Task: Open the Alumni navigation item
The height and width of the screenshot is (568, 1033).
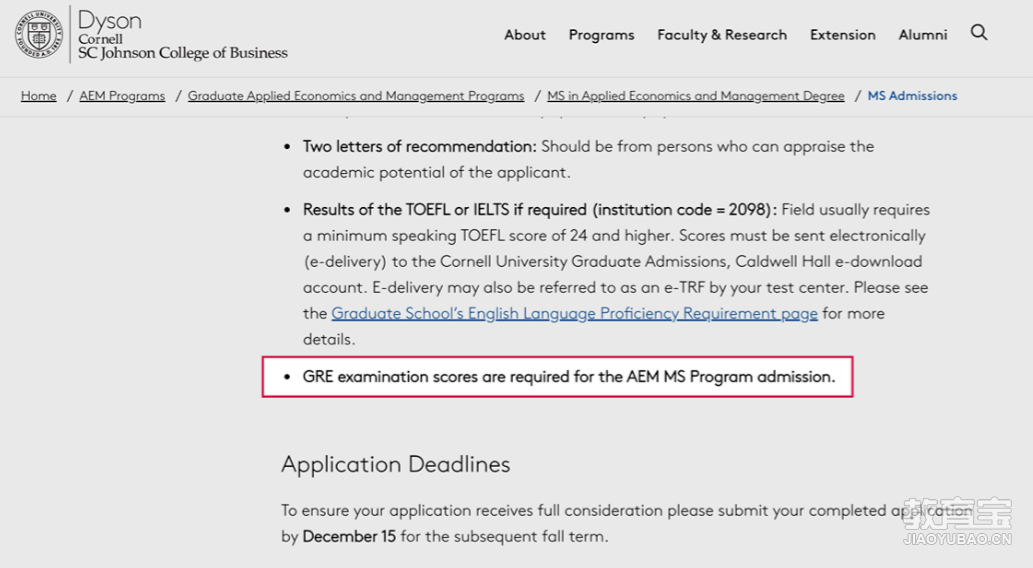Action: (x=922, y=35)
